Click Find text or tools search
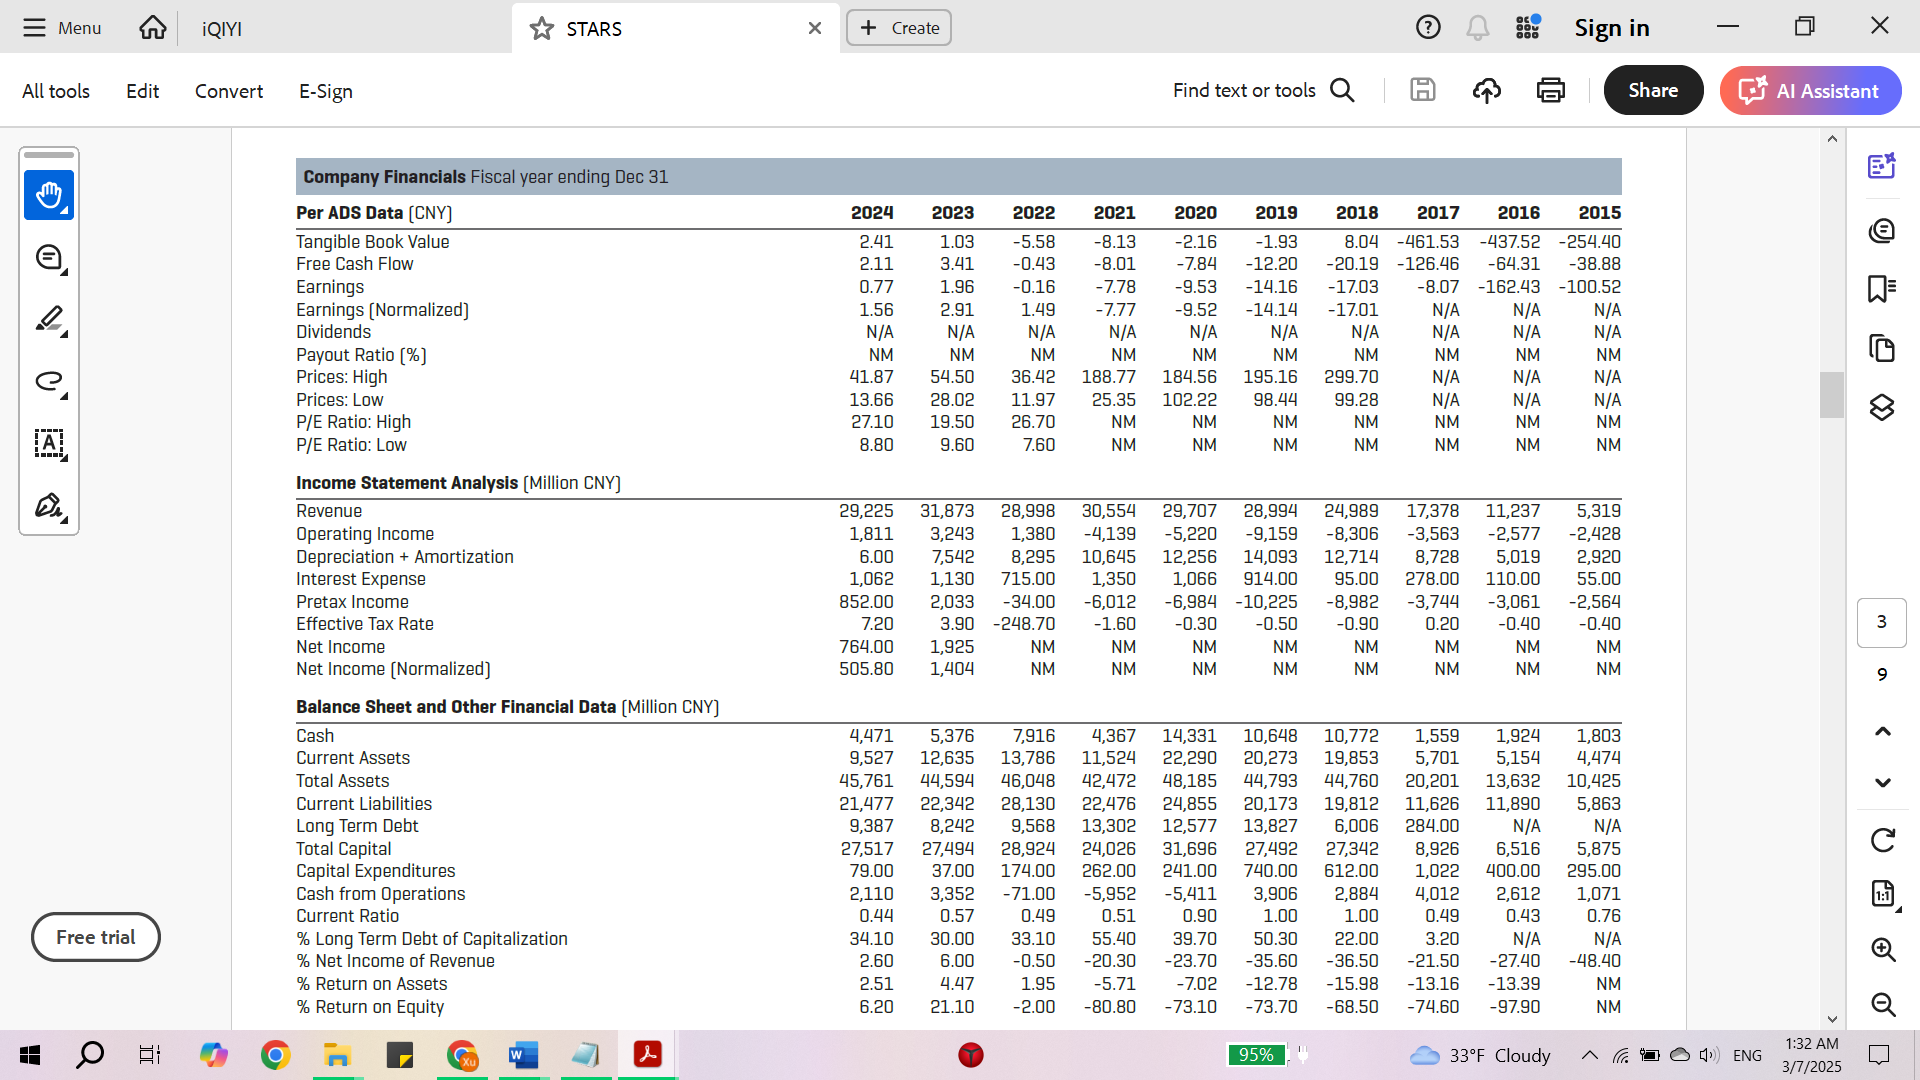The image size is (1920, 1080). [1264, 91]
